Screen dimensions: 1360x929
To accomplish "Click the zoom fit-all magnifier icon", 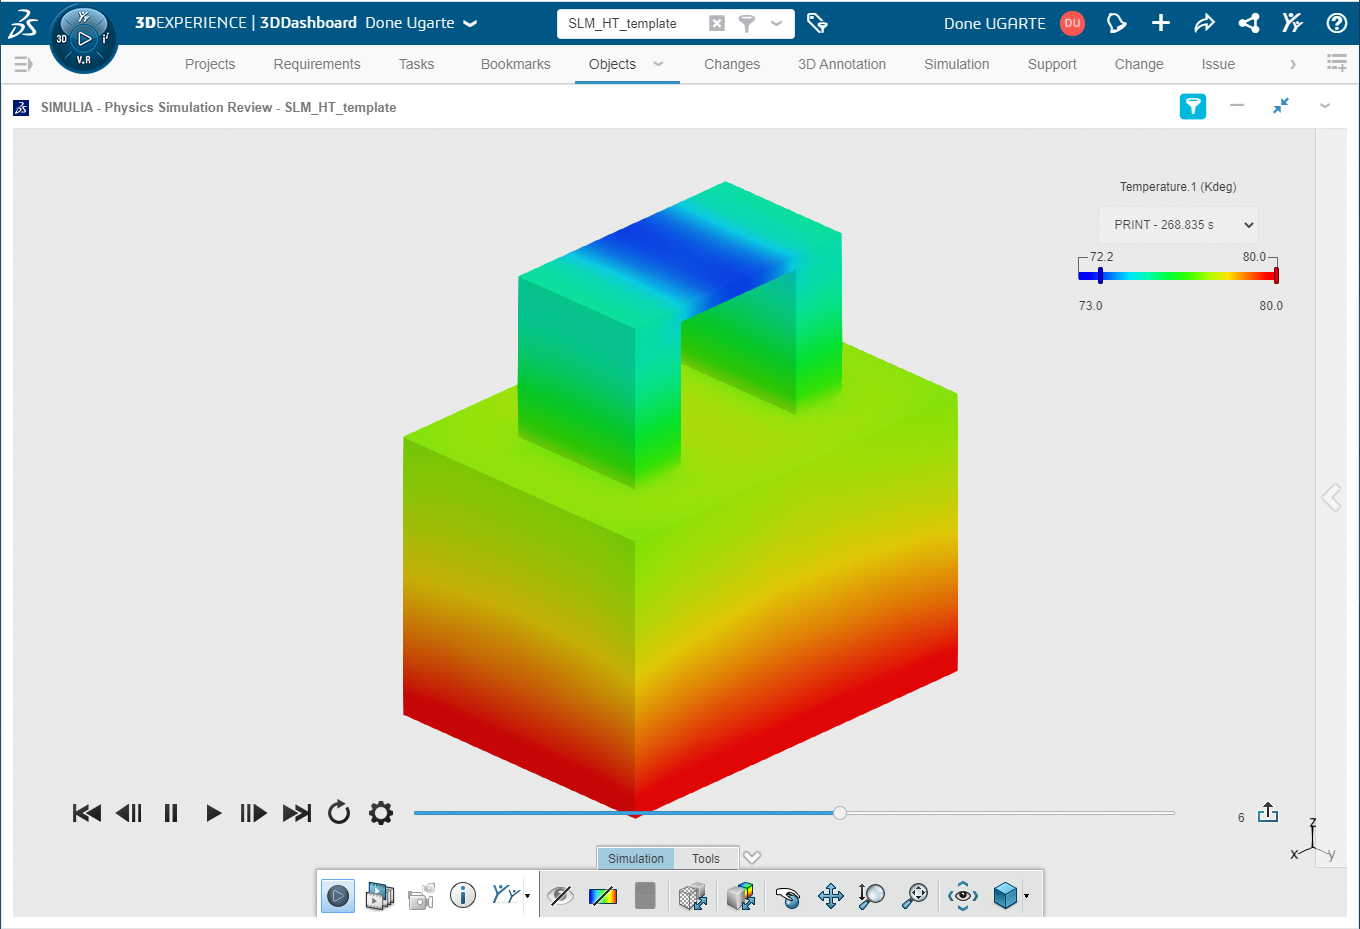I will 914,896.
